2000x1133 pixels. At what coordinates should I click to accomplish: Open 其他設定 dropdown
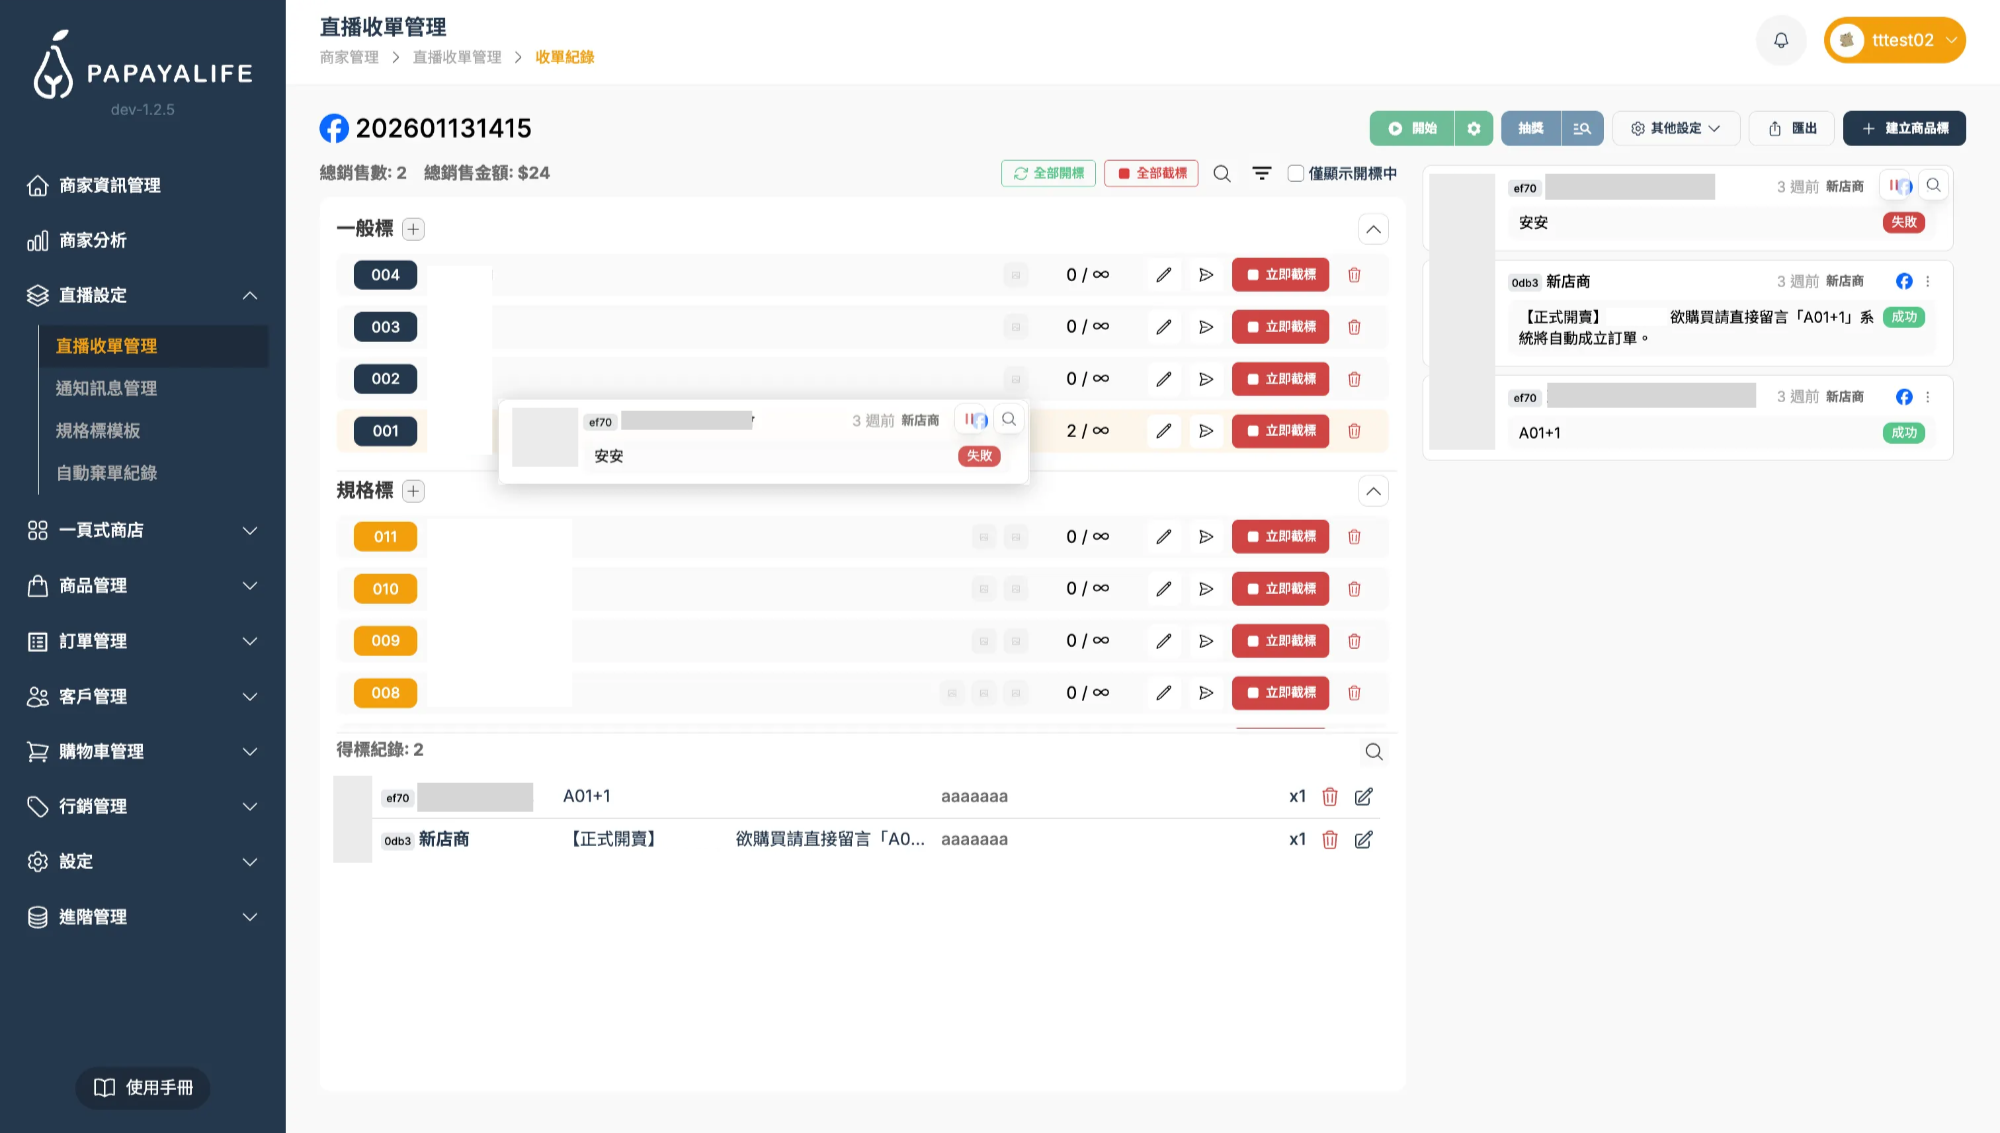1675,128
